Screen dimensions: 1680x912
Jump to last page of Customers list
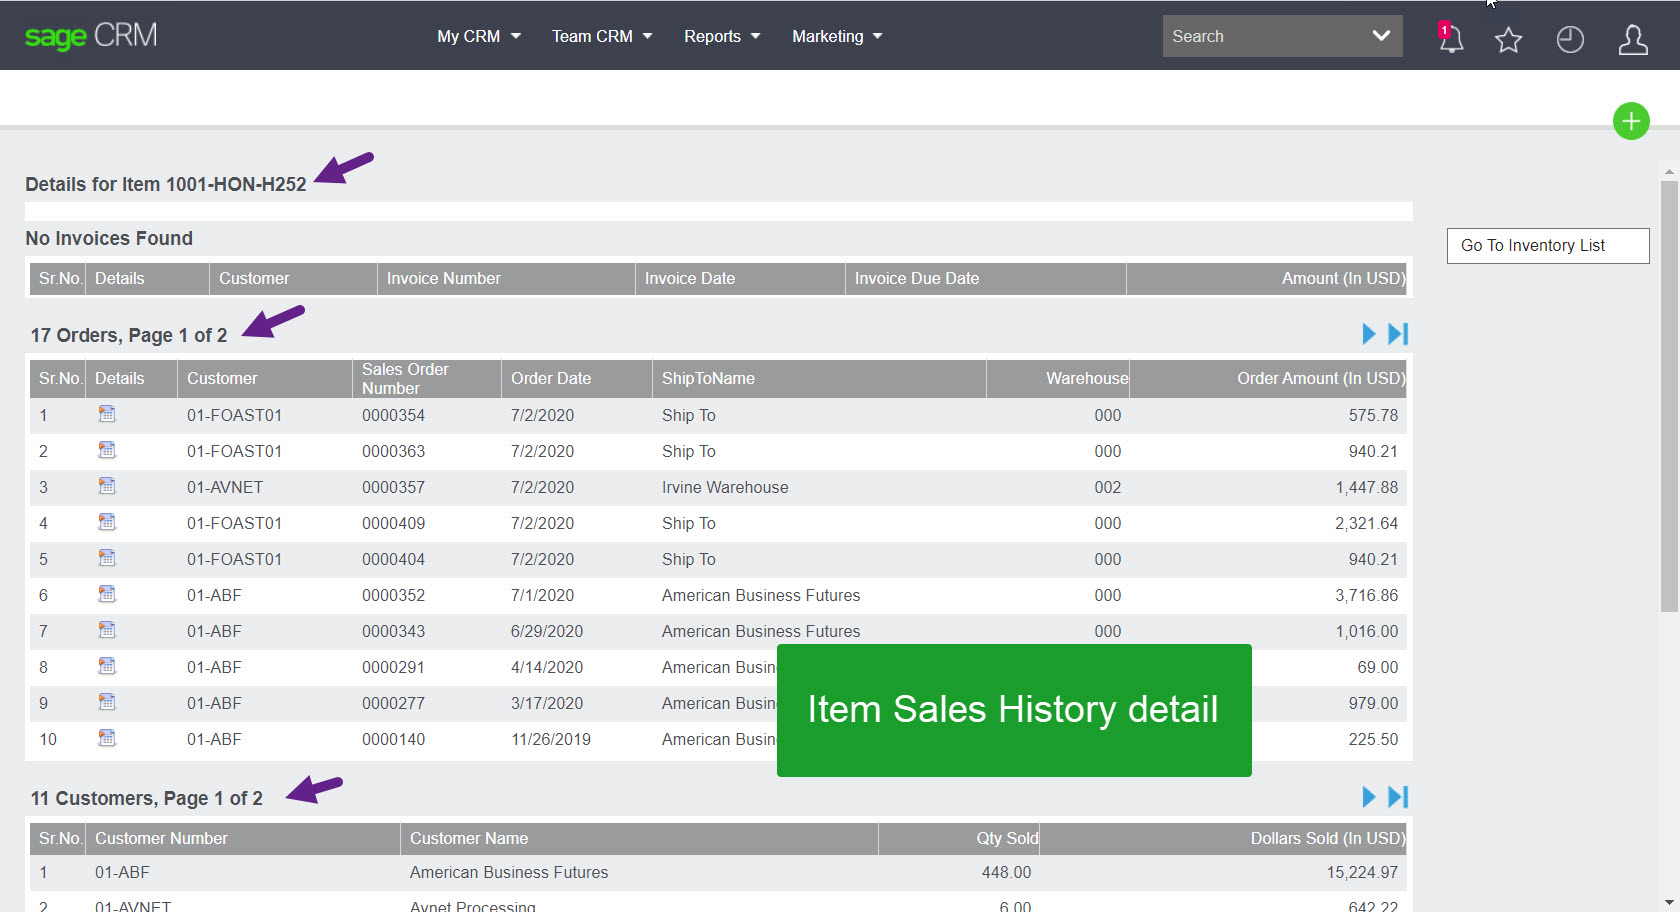point(1397,796)
